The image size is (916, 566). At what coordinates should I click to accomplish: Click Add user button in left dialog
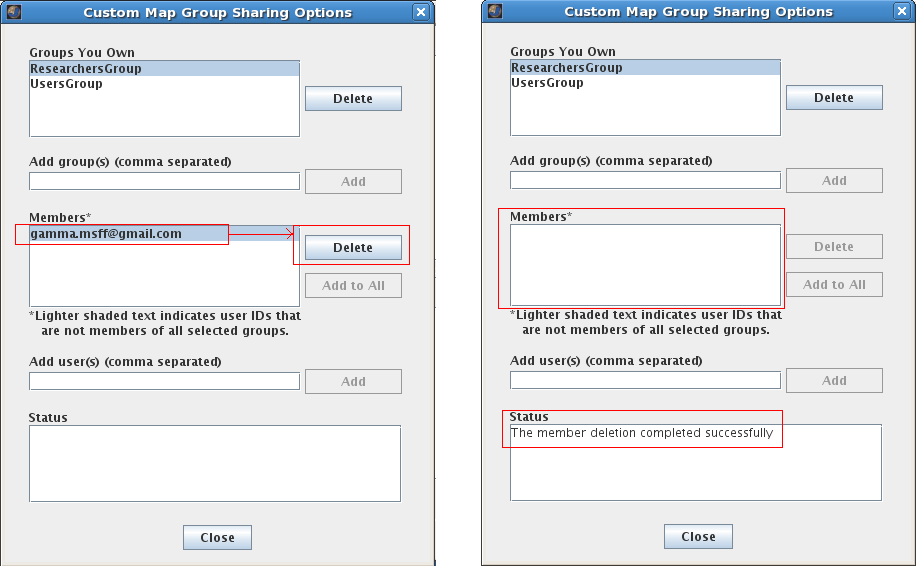pyautogui.click(x=353, y=381)
